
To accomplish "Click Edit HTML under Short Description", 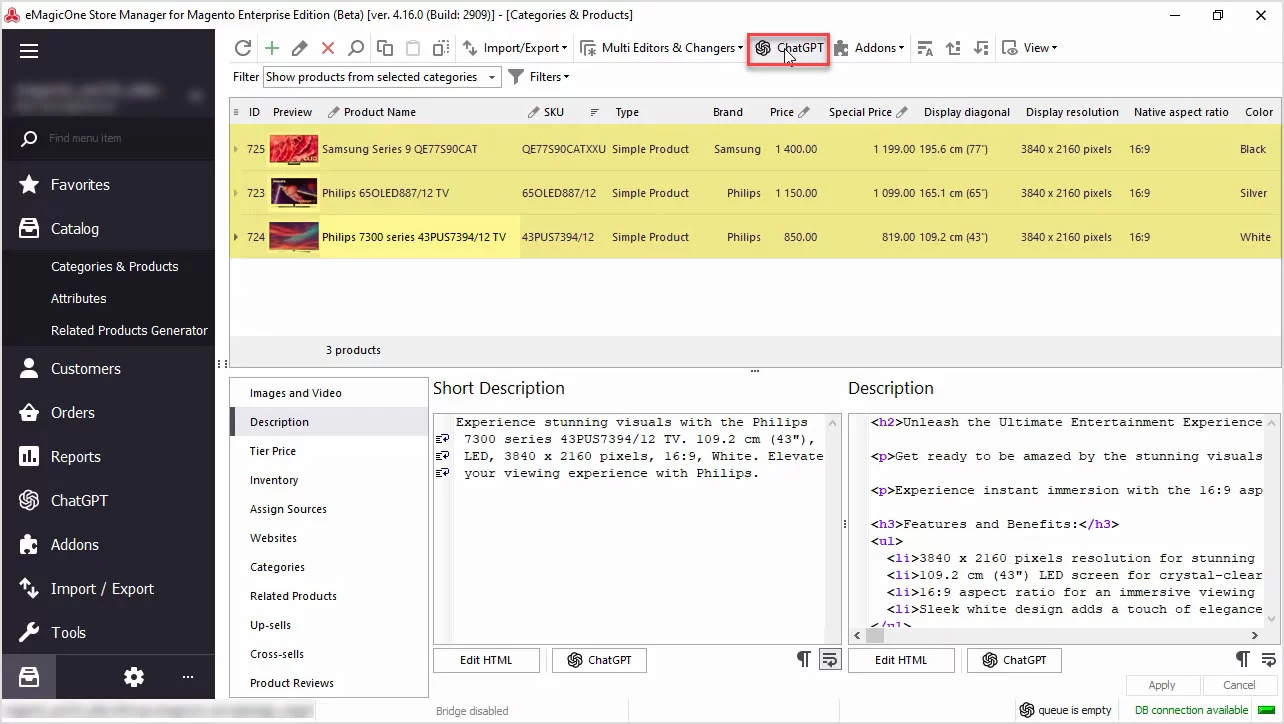I will click(486, 660).
